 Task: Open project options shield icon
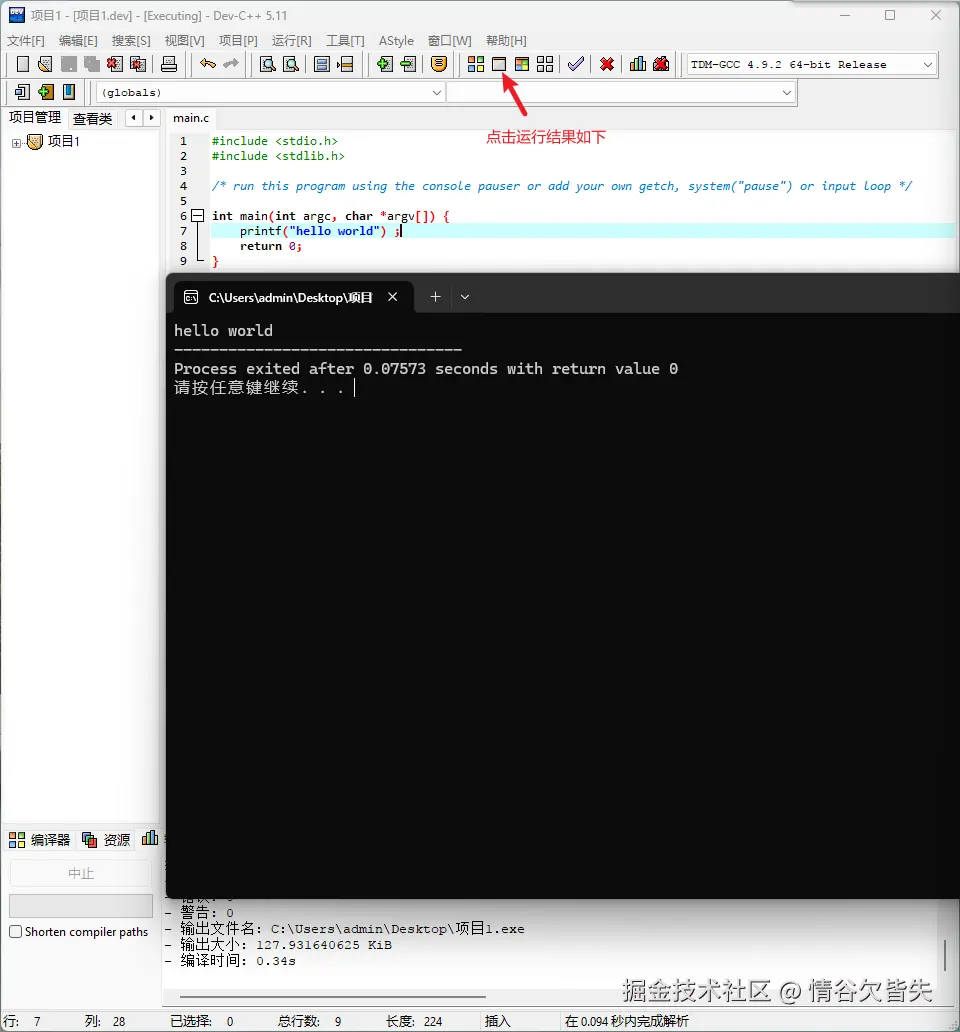point(439,64)
